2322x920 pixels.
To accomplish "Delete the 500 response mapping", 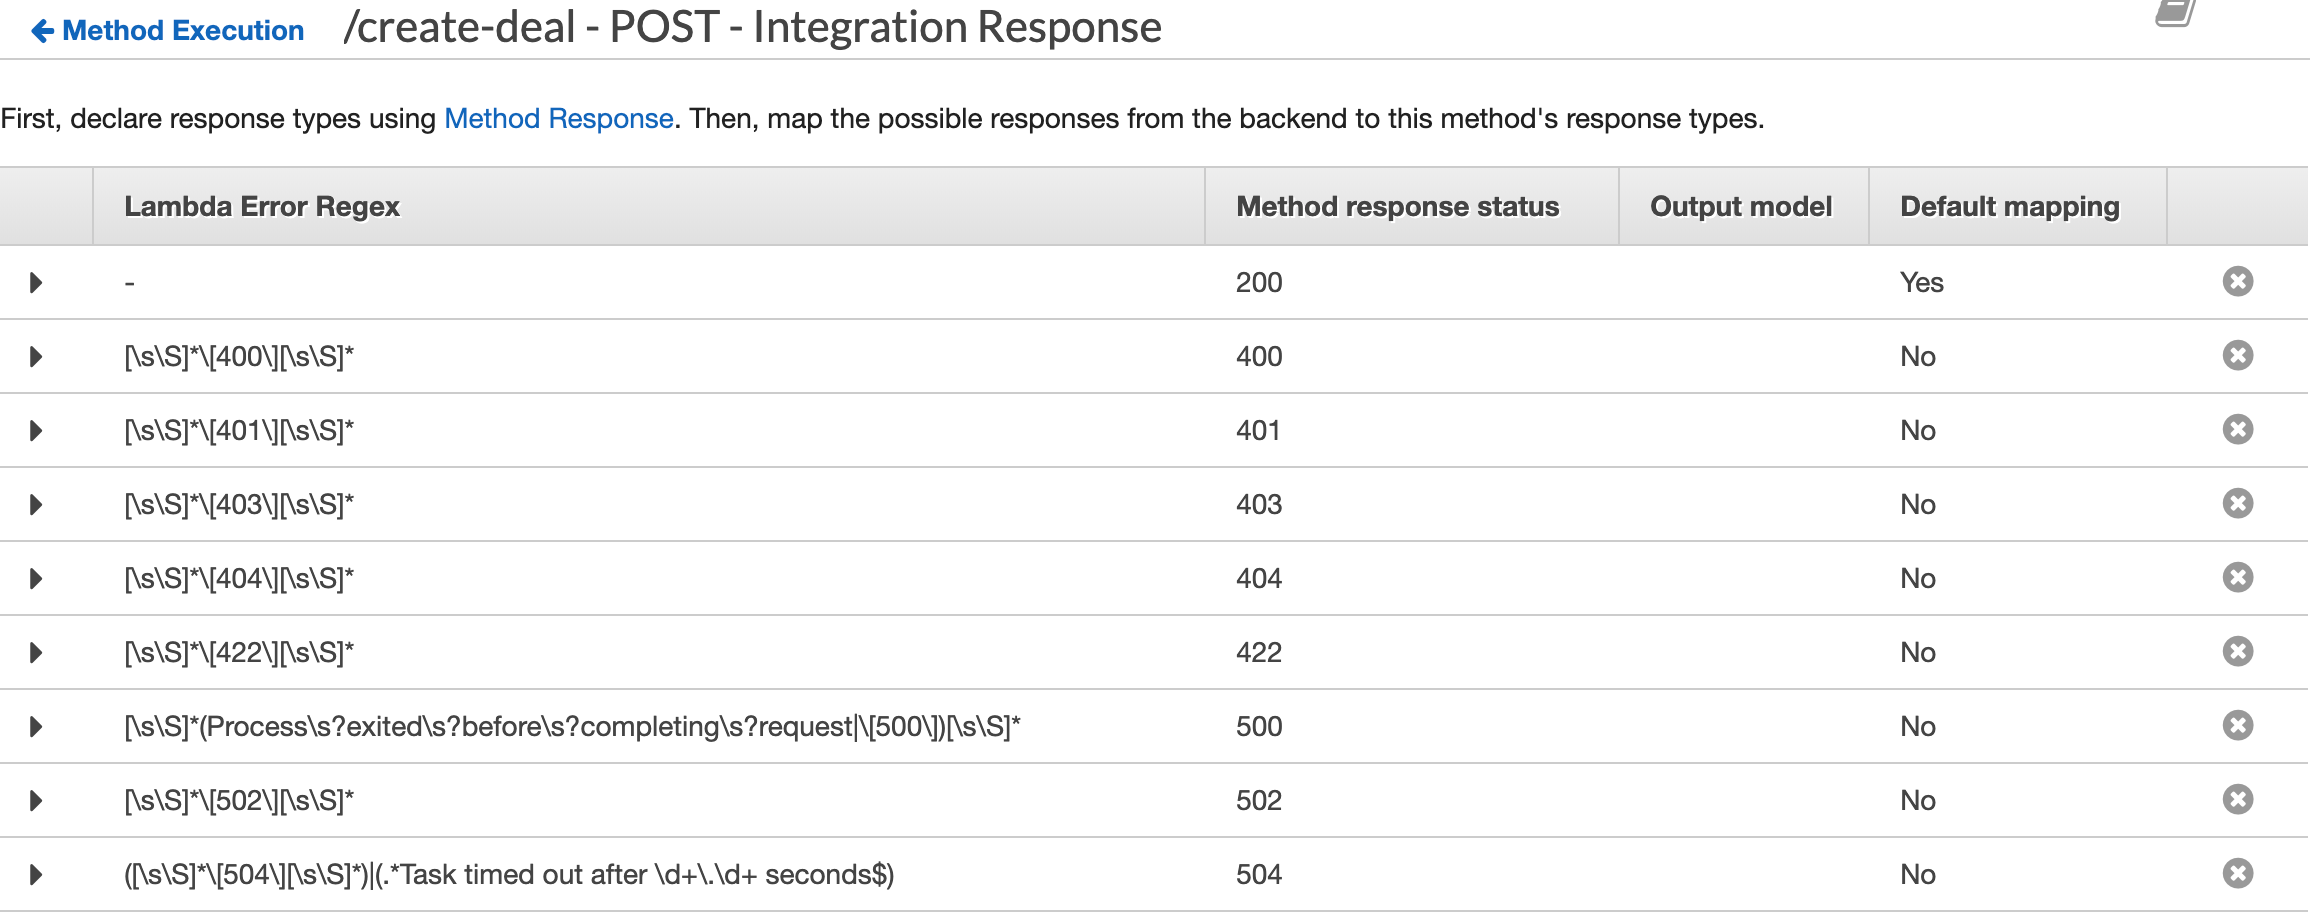I will tap(2237, 726).
